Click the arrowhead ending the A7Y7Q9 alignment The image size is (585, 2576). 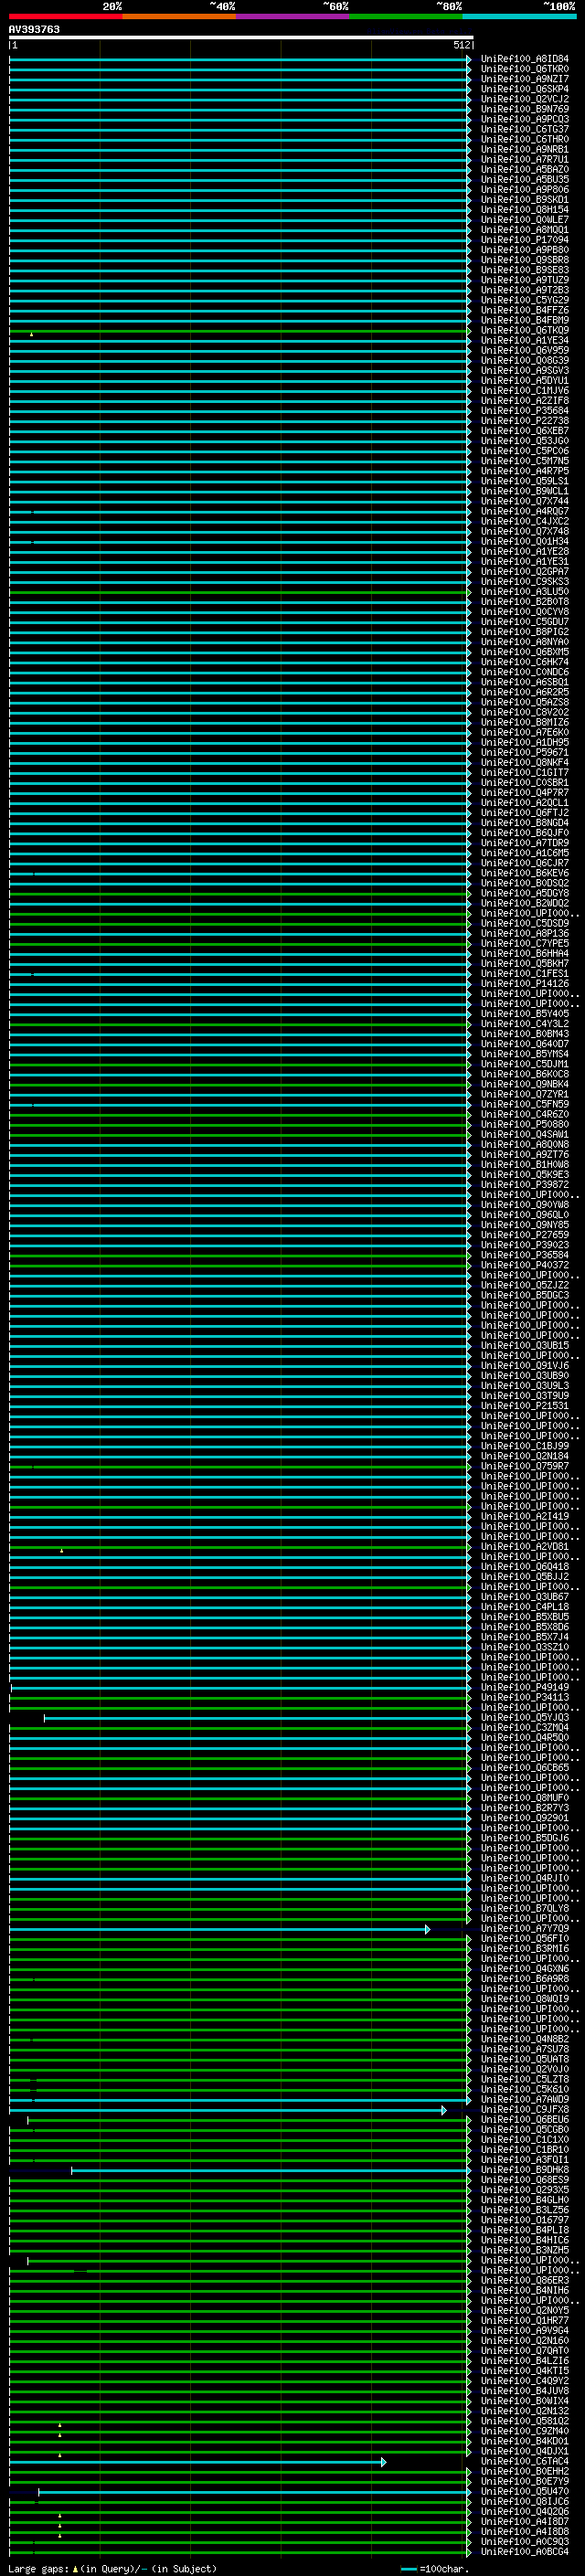click(x=427, y=1929)
